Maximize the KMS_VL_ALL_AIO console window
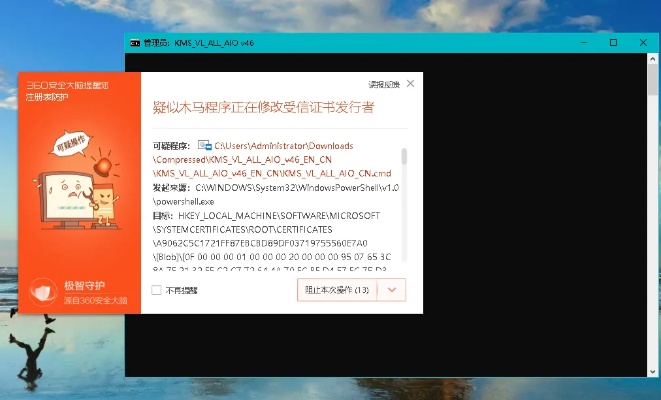 (613, 43)
